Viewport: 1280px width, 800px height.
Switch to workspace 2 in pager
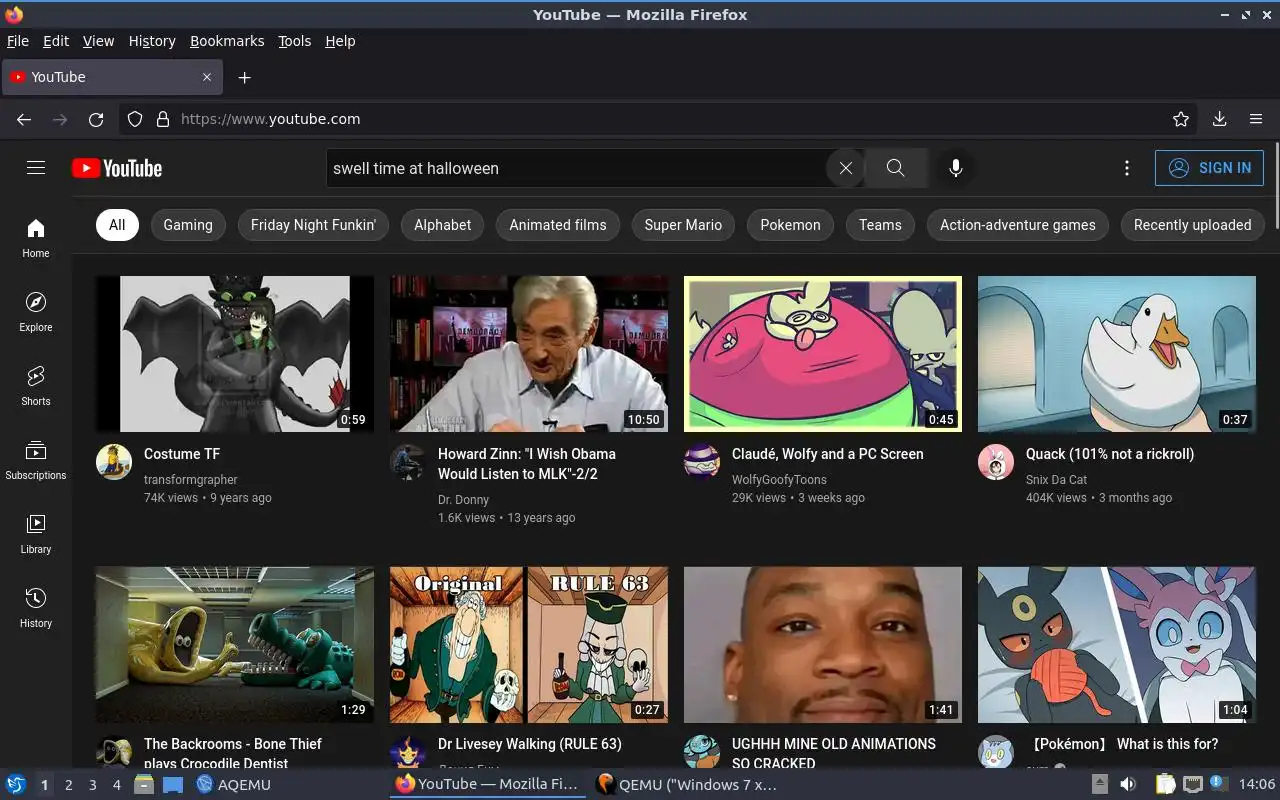68,785
